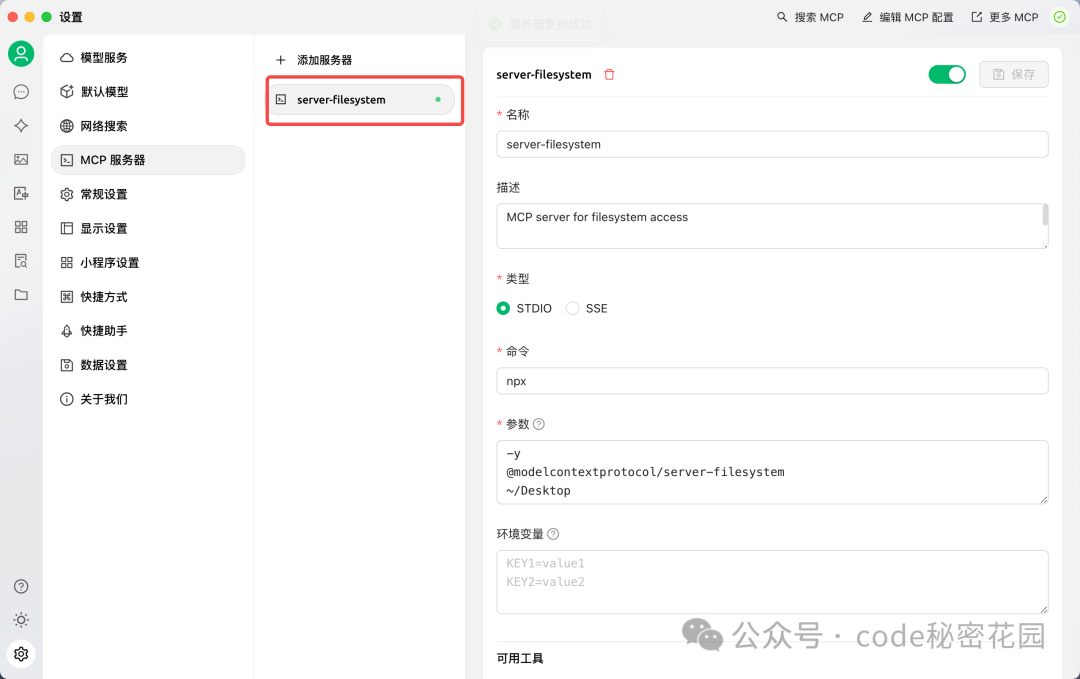Open the mini apps grid icon
Screen dimensions: 1080x679
tap(21, 227)
